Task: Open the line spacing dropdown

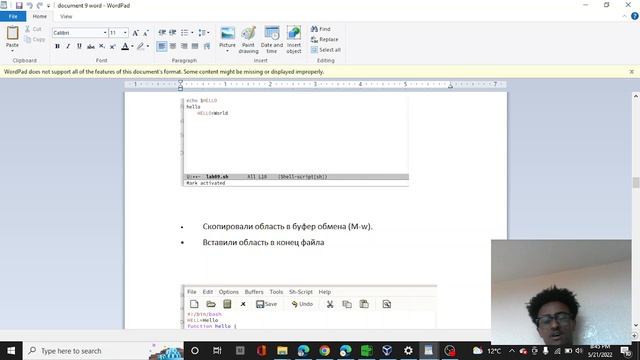Action: click(203, 33)
